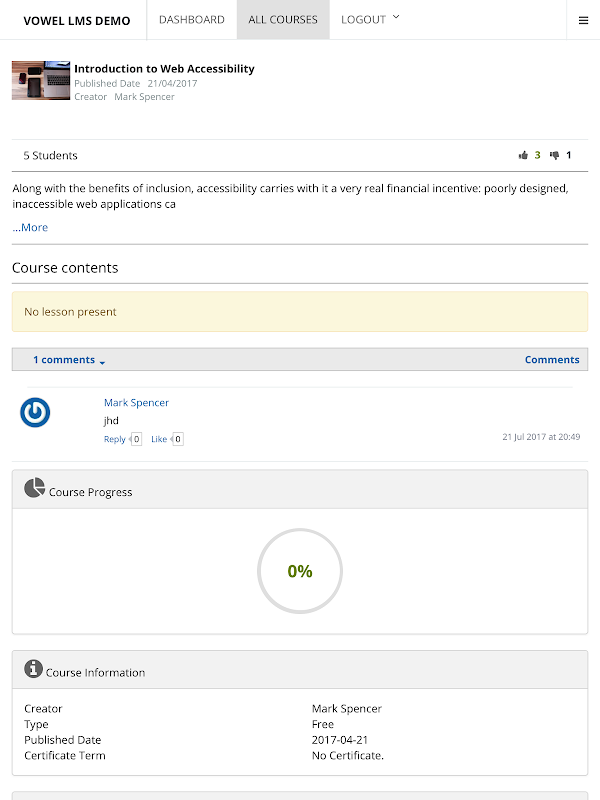Click the 0% progress circle

(300, 571)
